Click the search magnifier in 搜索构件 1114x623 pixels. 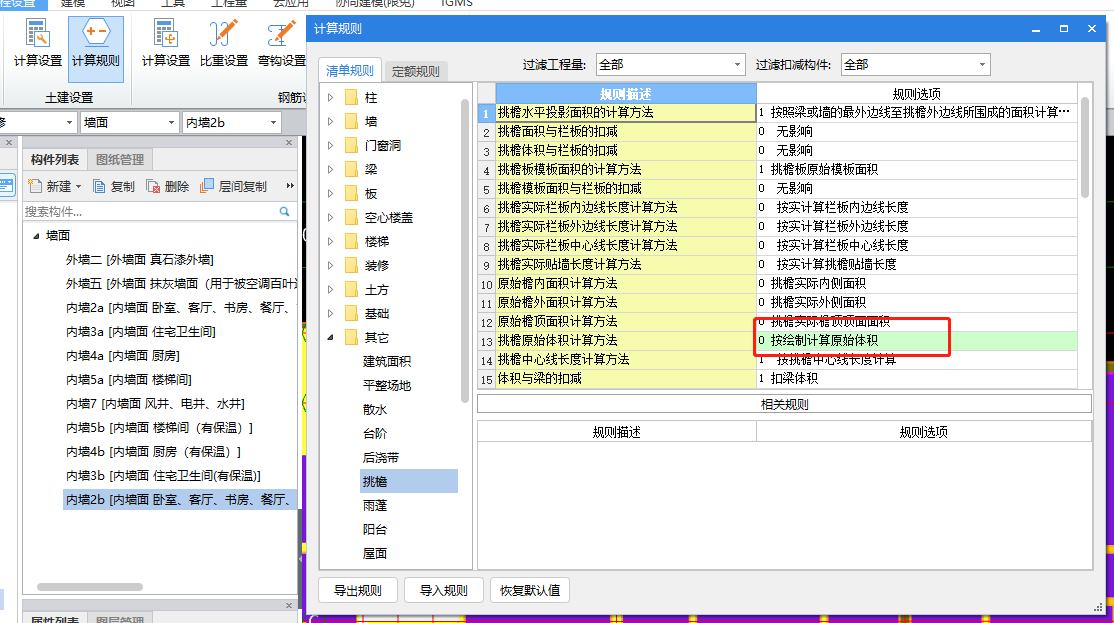click(x=284, y=212)
